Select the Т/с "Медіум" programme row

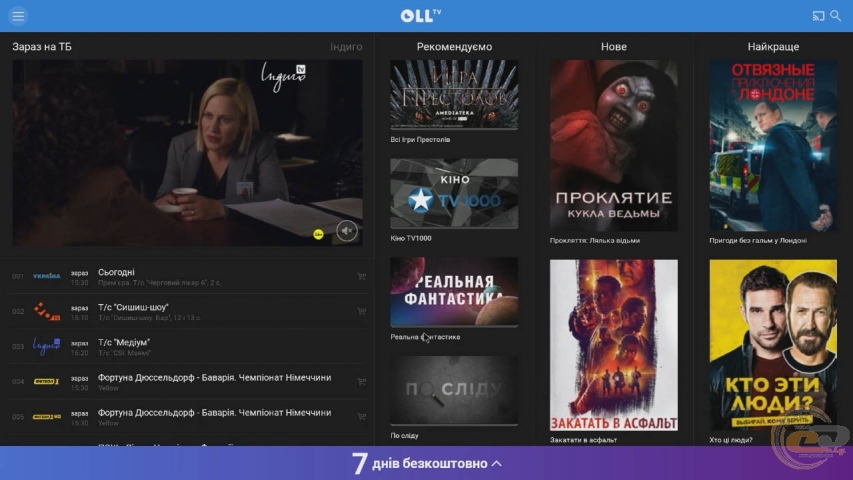187,346
